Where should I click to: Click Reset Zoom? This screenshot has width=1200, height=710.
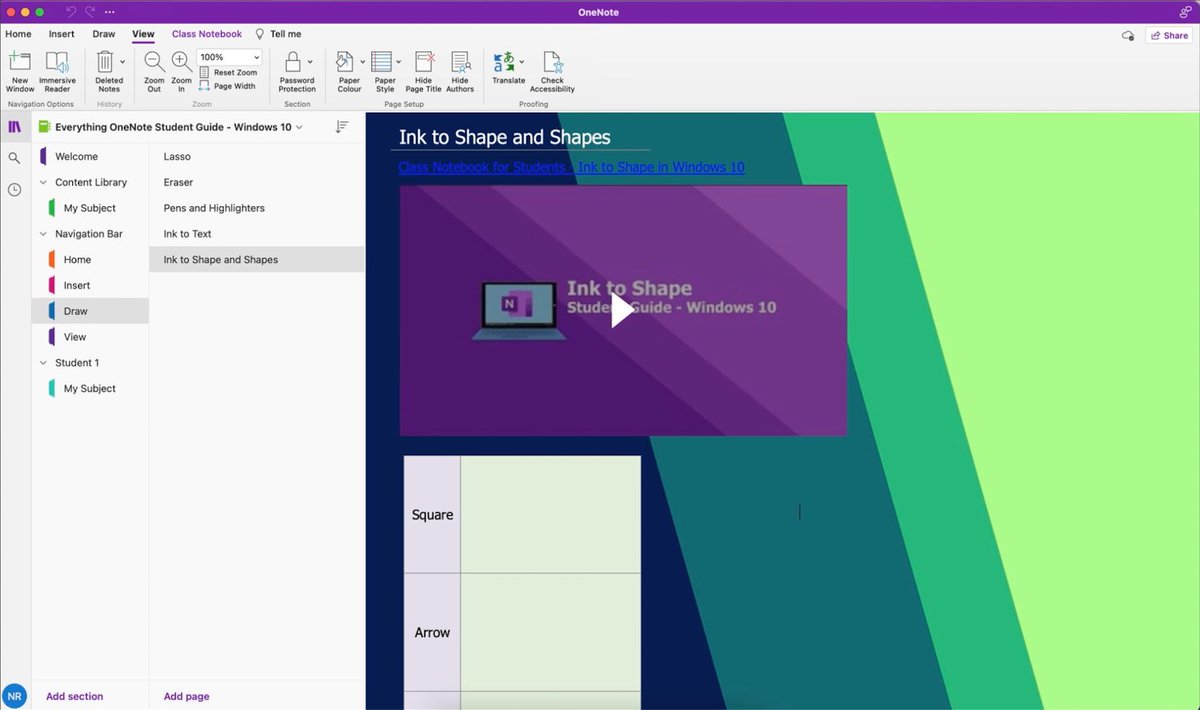pyautogui.click(x=229, y=72)
